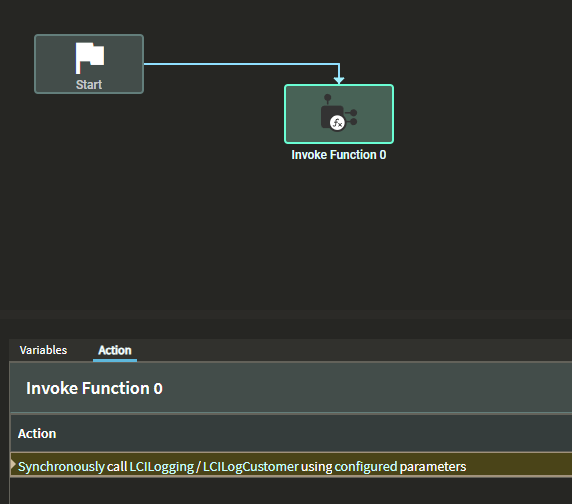
Task: Open the LCILogCustomer function link
Action: [251, 466]
